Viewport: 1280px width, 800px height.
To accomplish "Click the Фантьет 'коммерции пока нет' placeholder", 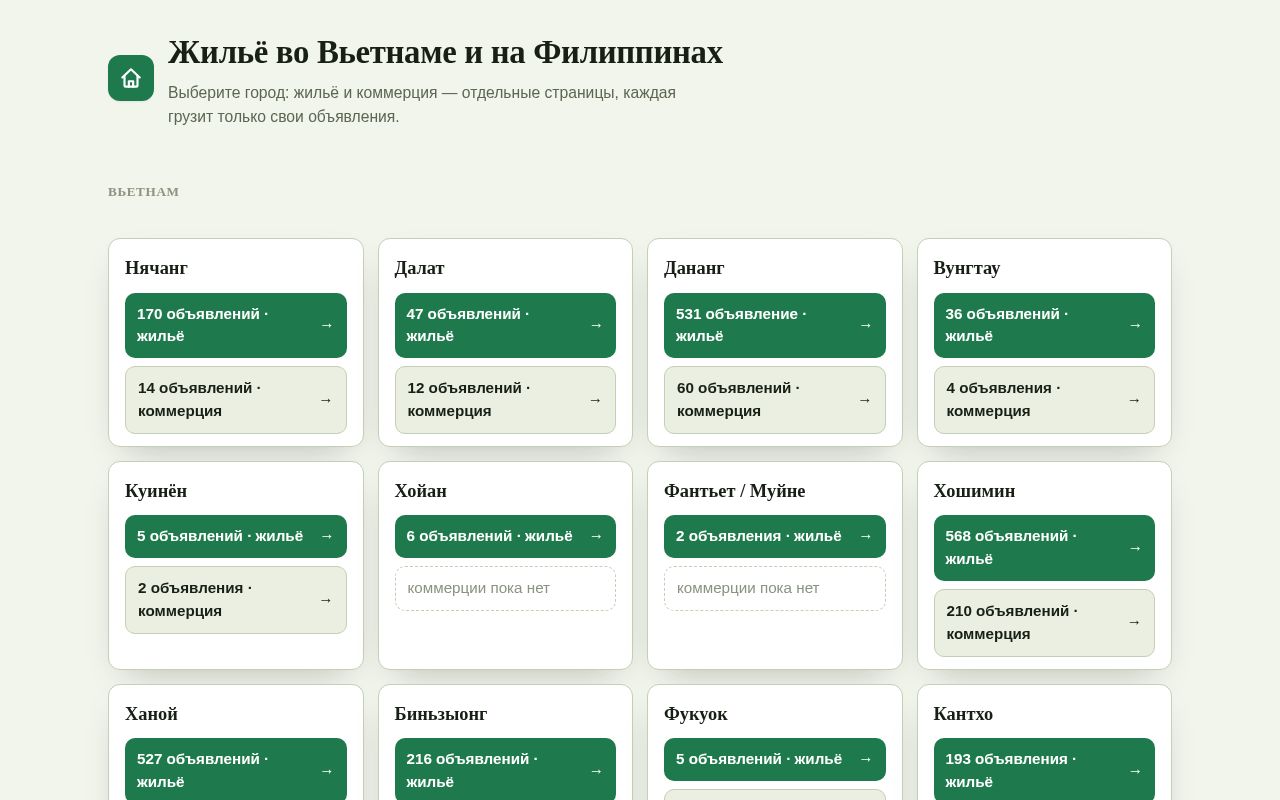I will tap(775, 588).
